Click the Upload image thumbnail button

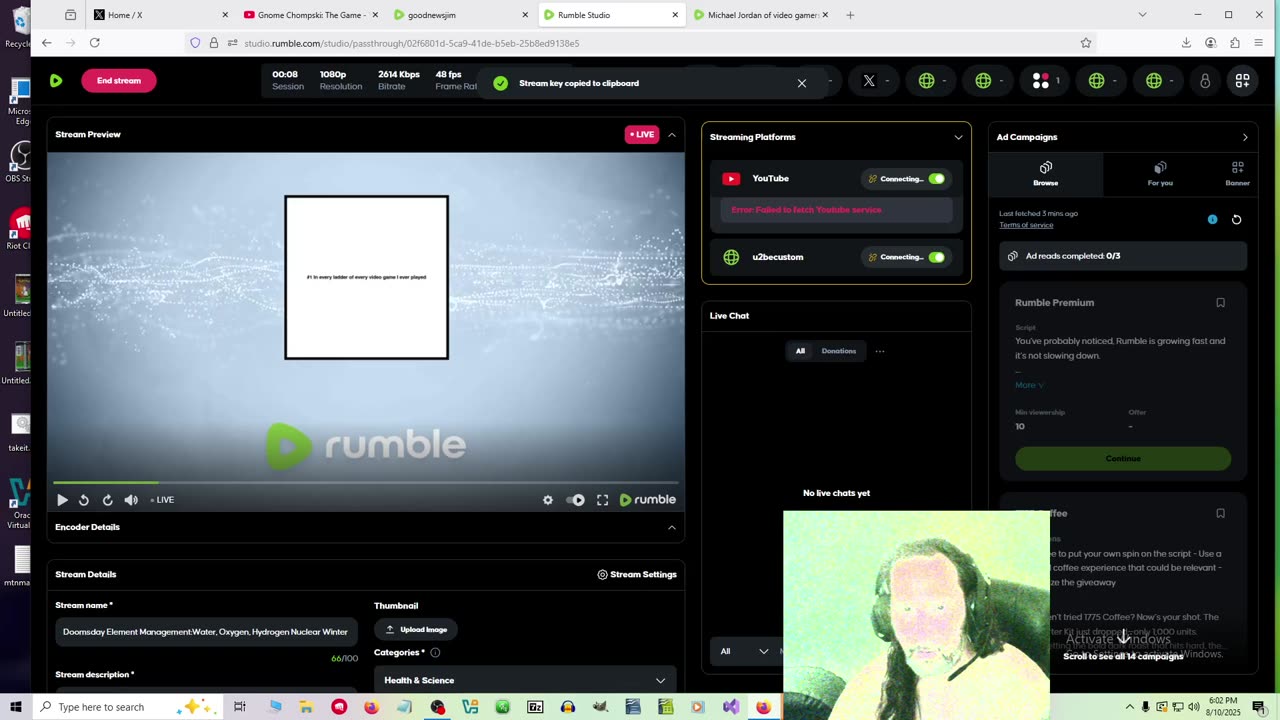tap(416, 630)
